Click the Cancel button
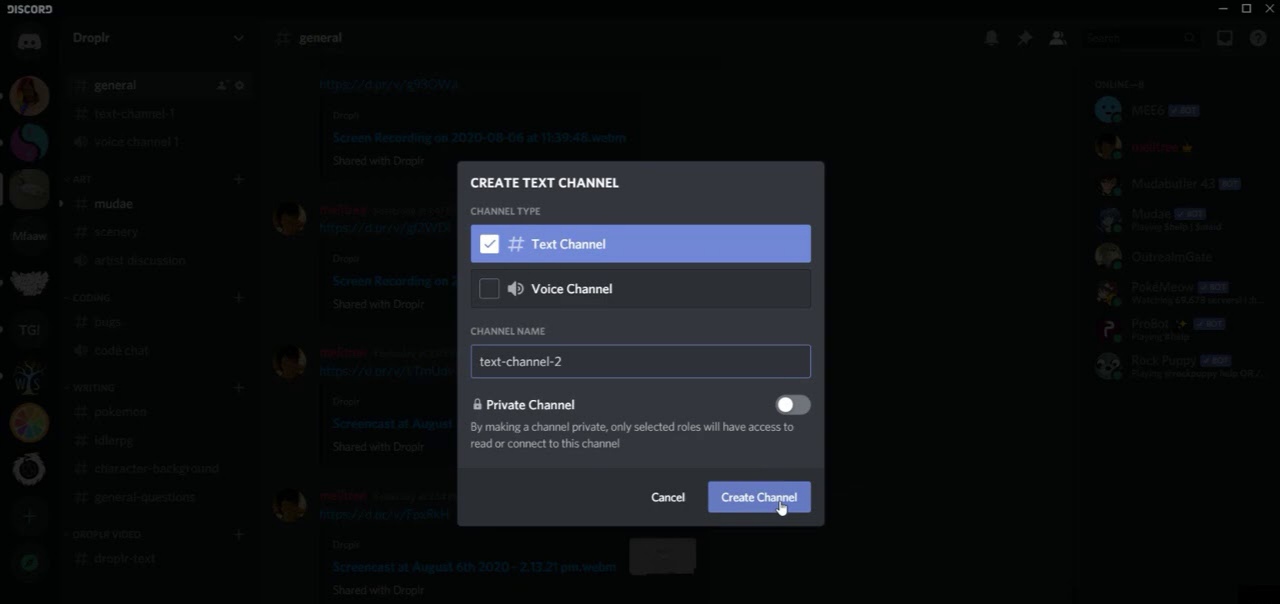1280x604 pixels. 668,497
